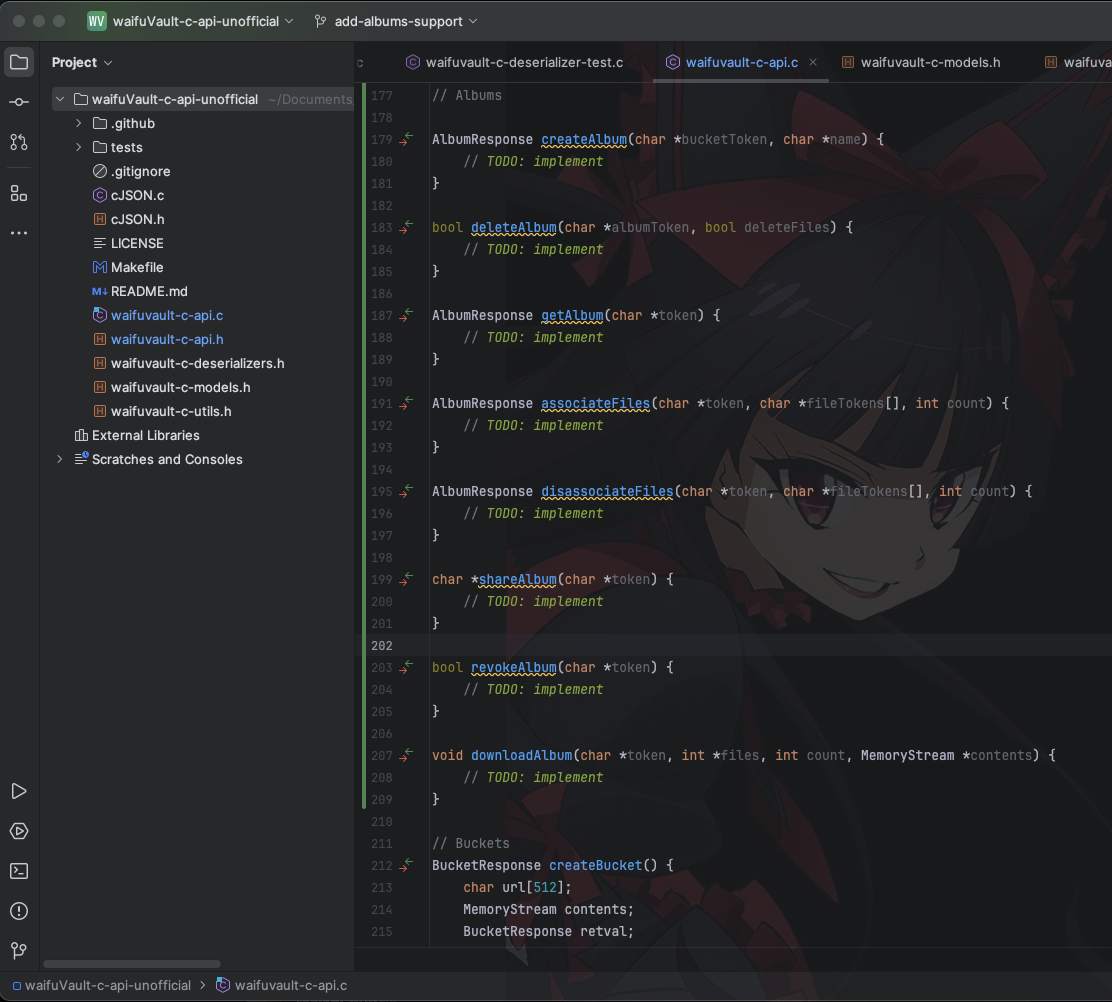Open the Project view options dropdown
Screen dimensions: 1112x1002
pos(82,62)
